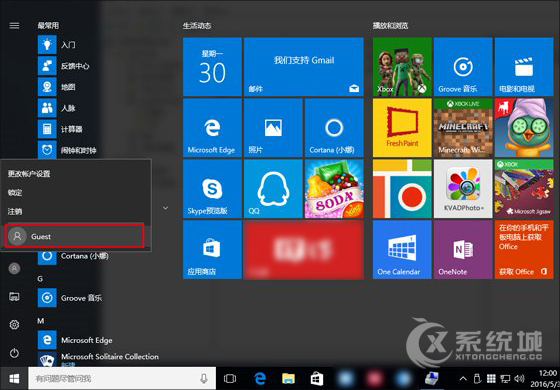Click the Windows Start button
The image size is (560, 390).
(x=14, y=379)
